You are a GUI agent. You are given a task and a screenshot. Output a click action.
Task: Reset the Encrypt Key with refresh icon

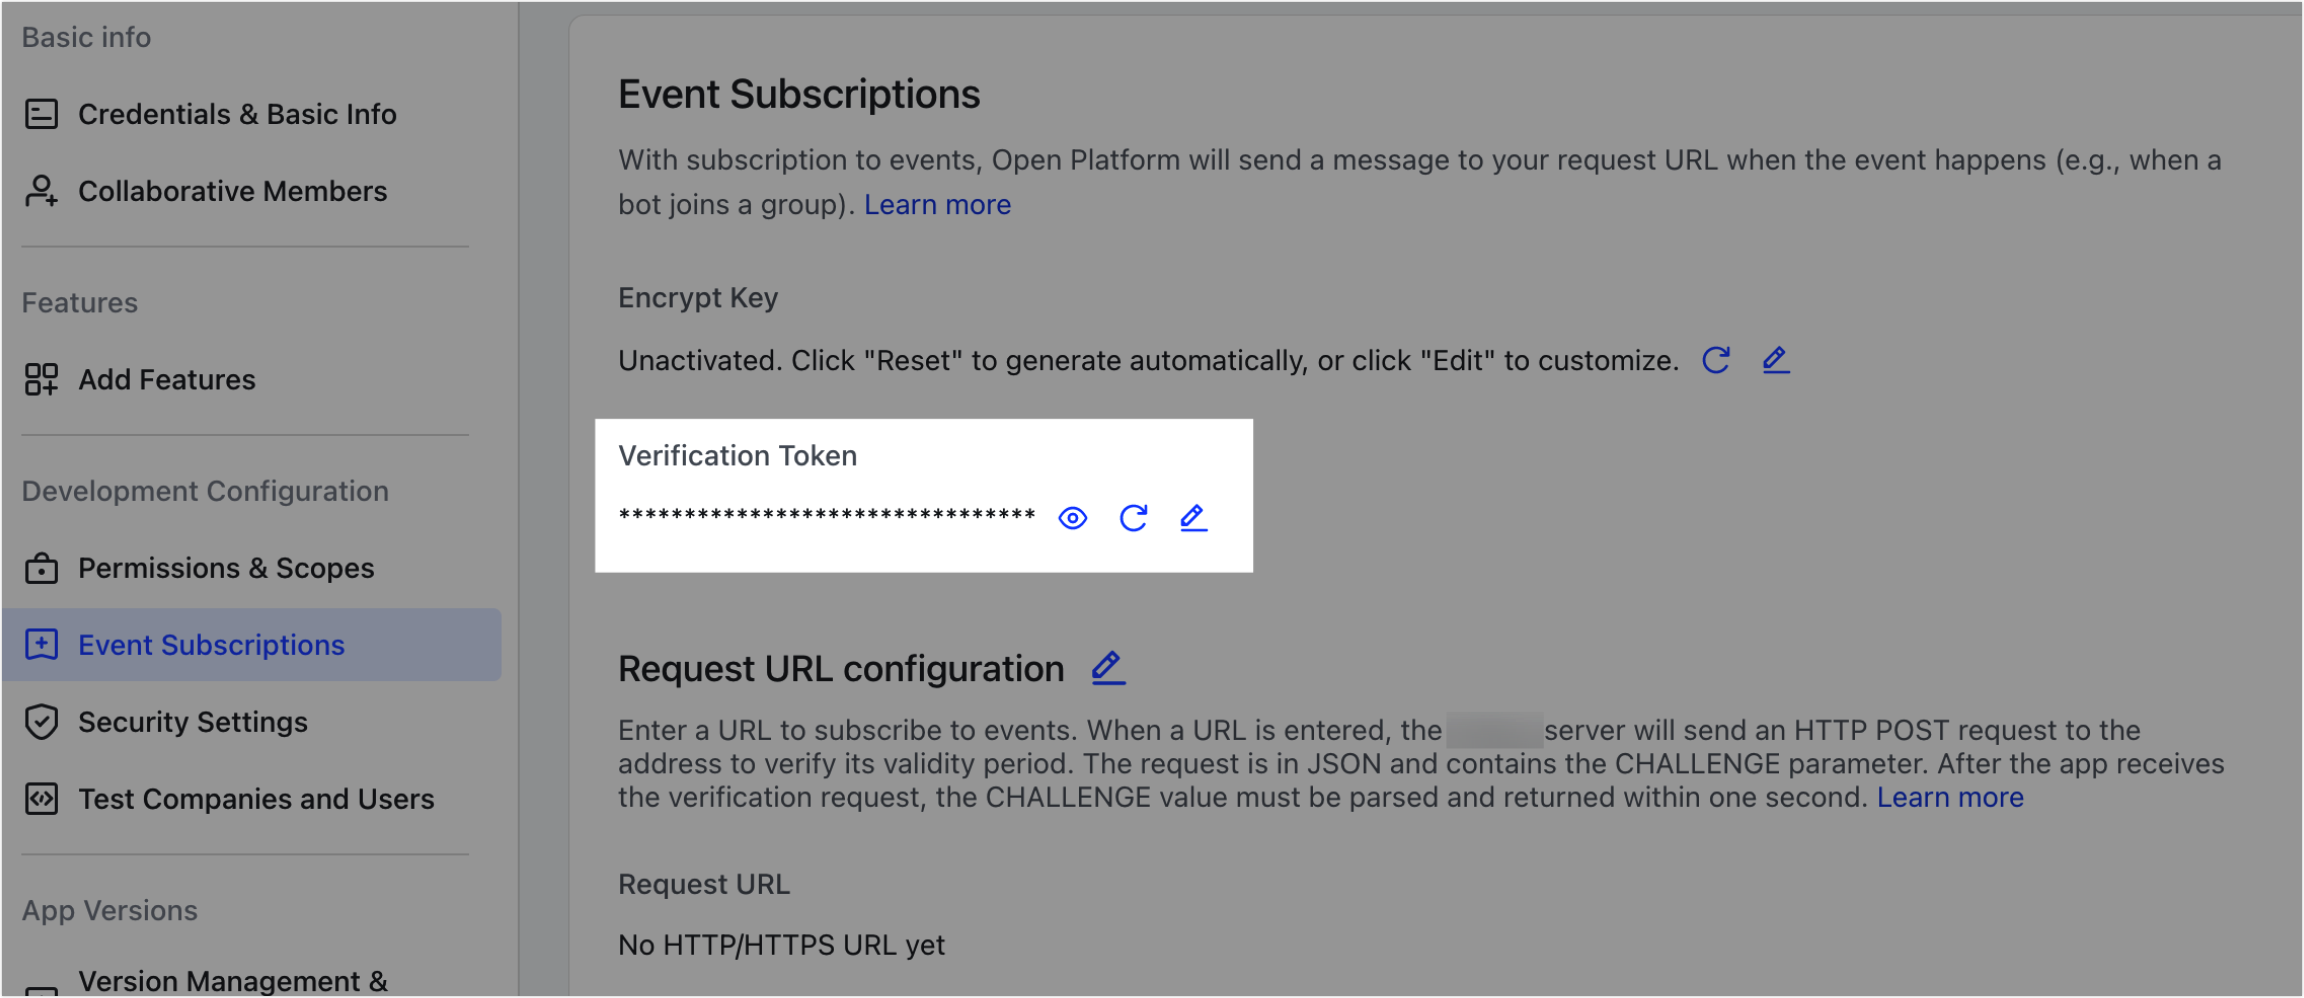1716,360
